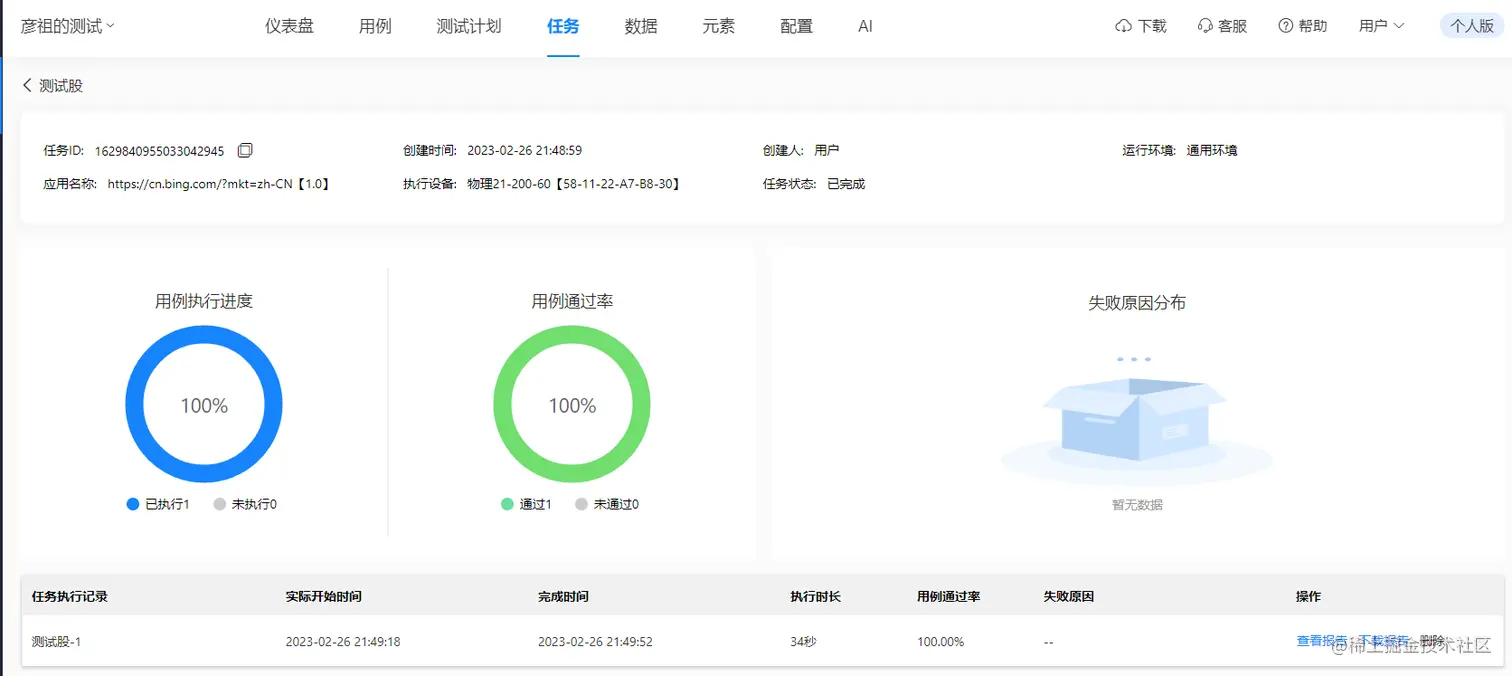Viewport: 1512px width, 676px height.
Task: Open 查看报告 for 测试股-1
Action: [1322, 641]
